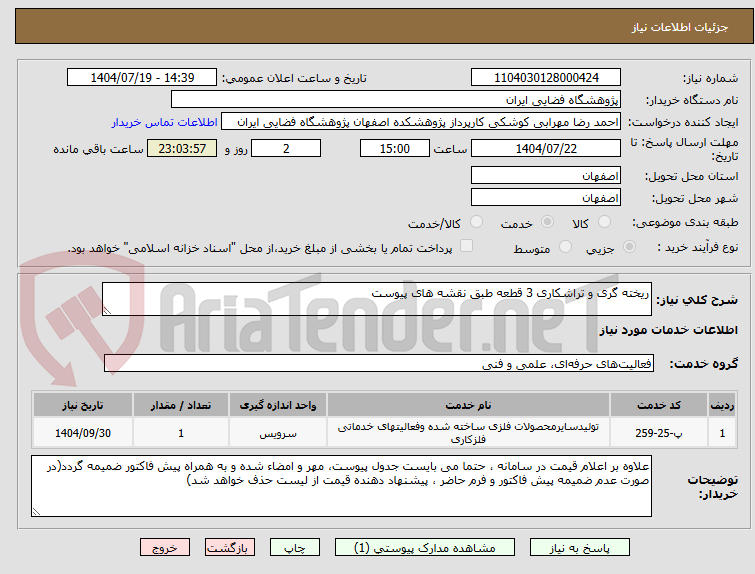The image size is (755, 574).
Task: Click the کد خدمت column header
Action: [659, 405]
